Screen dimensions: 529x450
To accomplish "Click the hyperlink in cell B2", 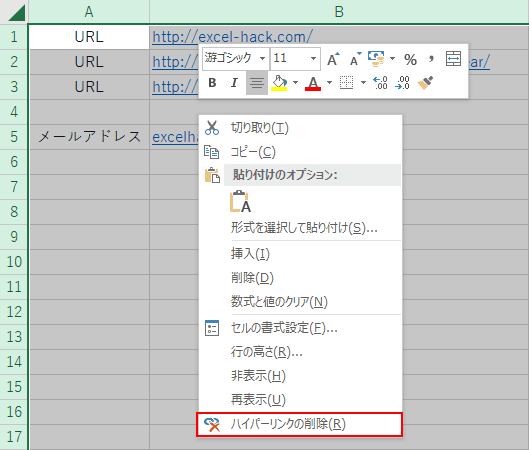I will 175,62.
